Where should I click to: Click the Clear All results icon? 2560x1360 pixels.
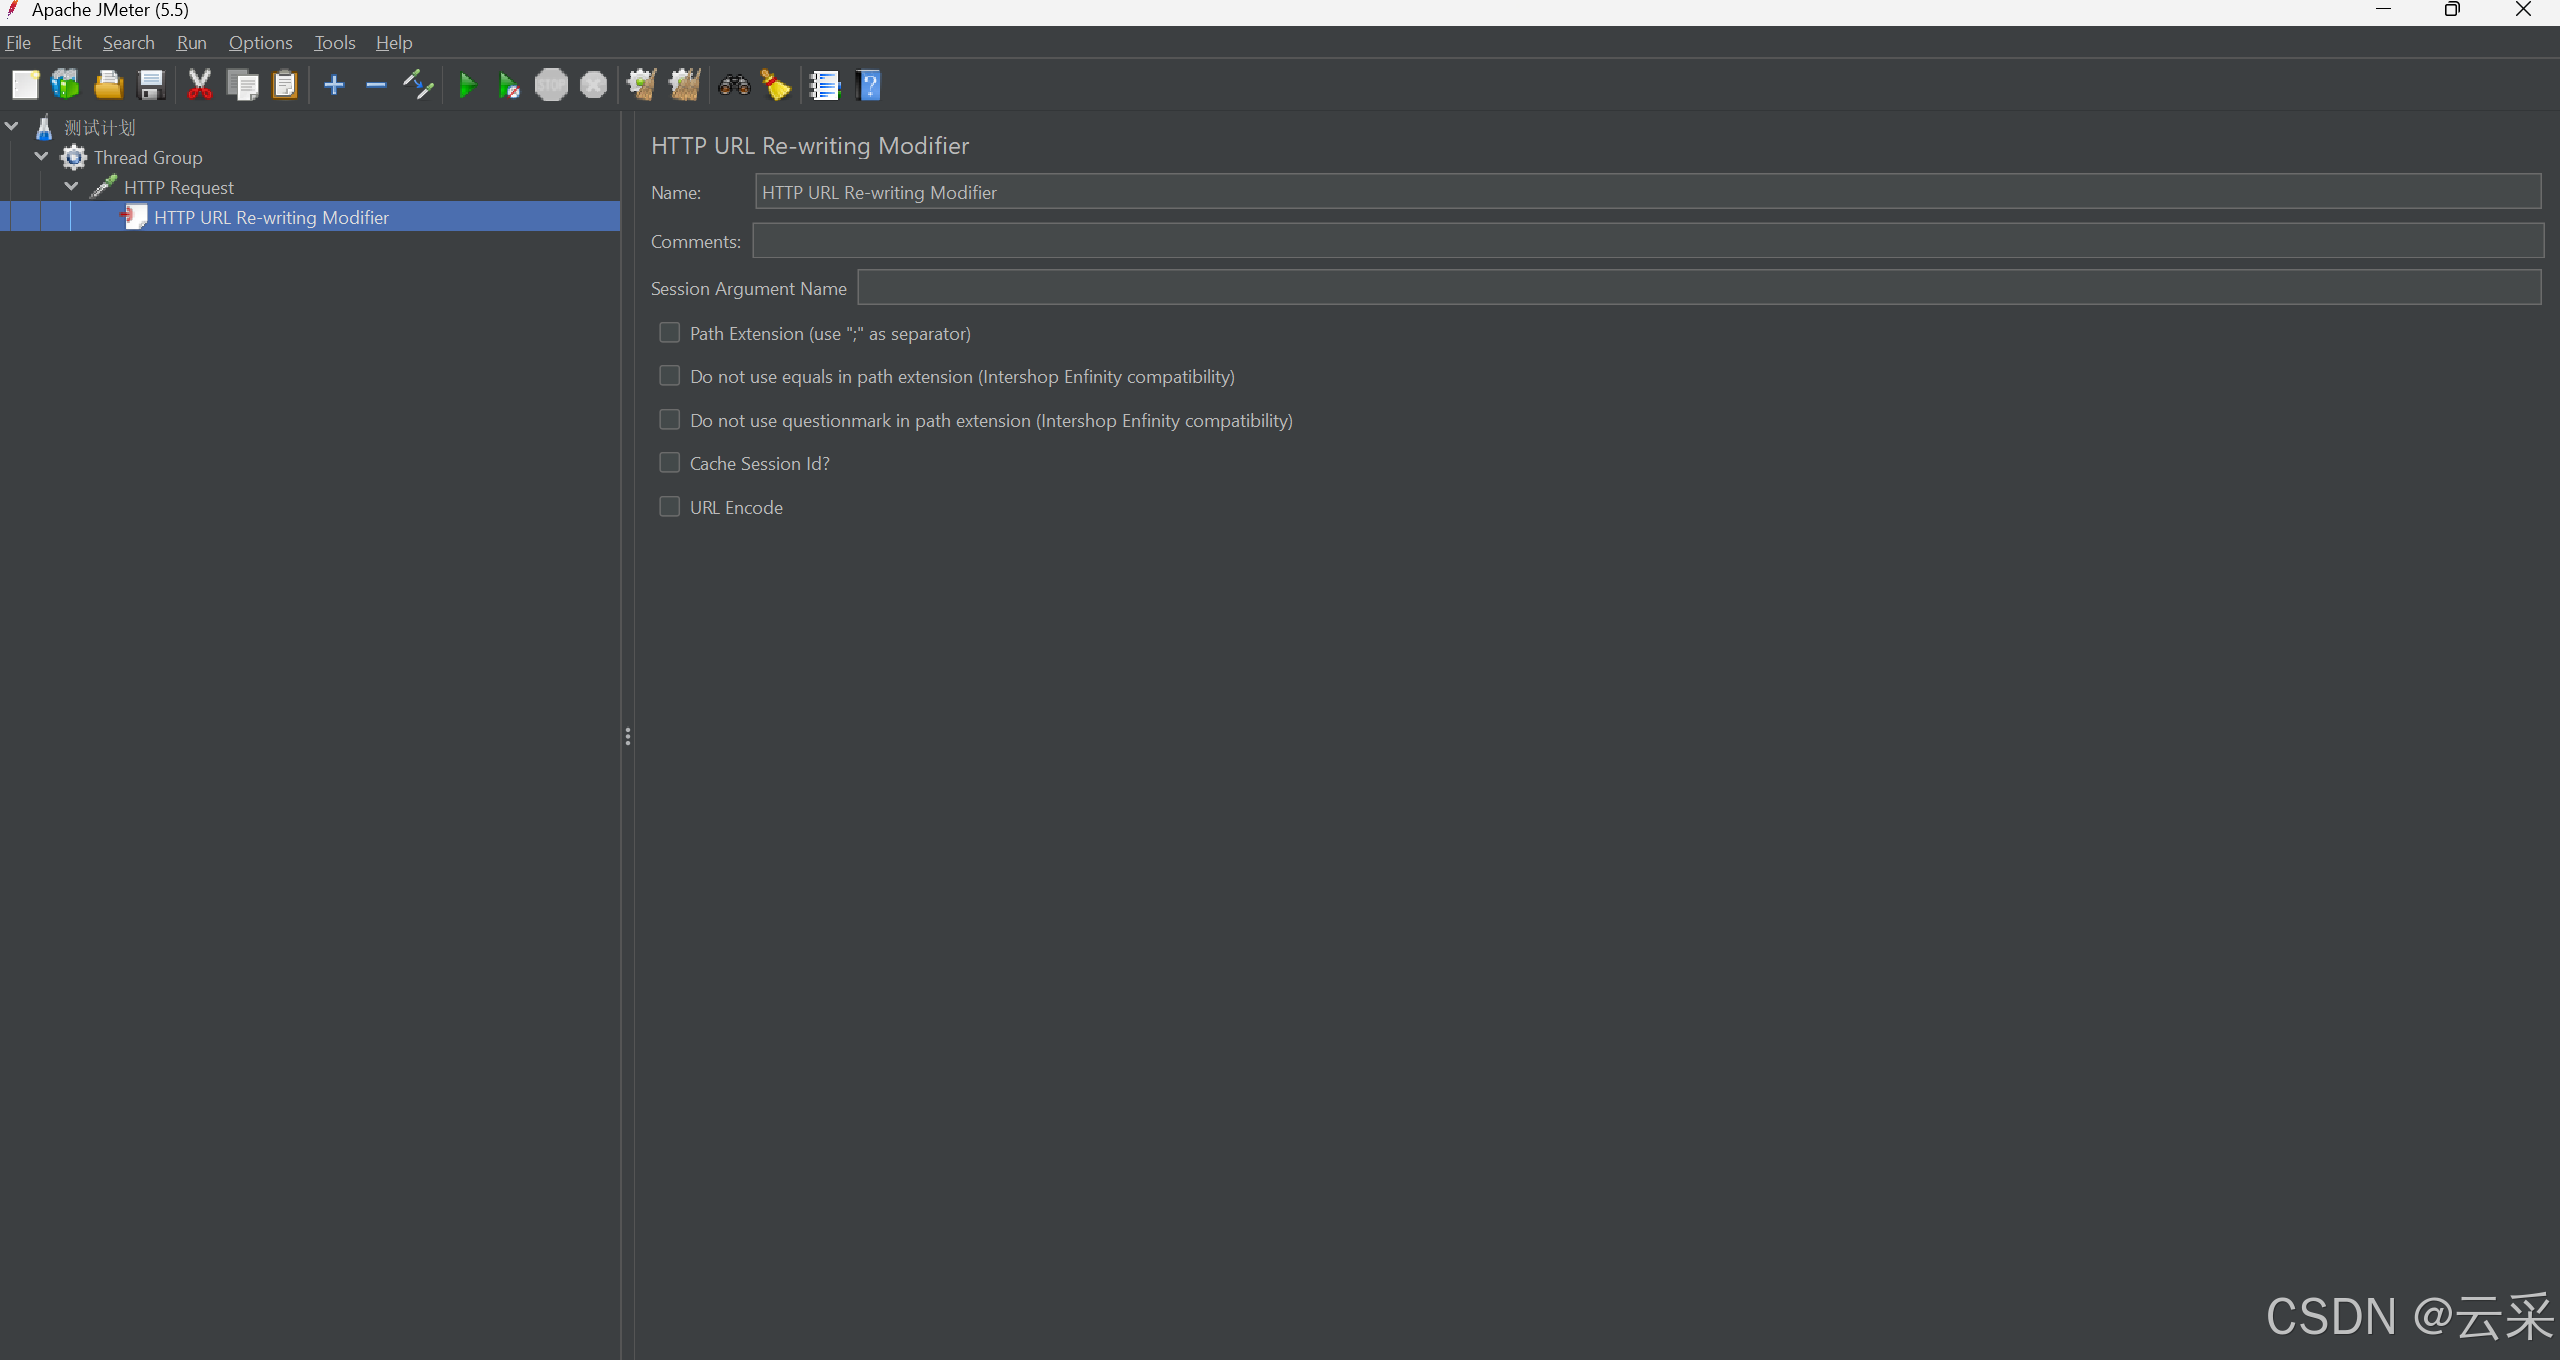[x=685, y=85]
